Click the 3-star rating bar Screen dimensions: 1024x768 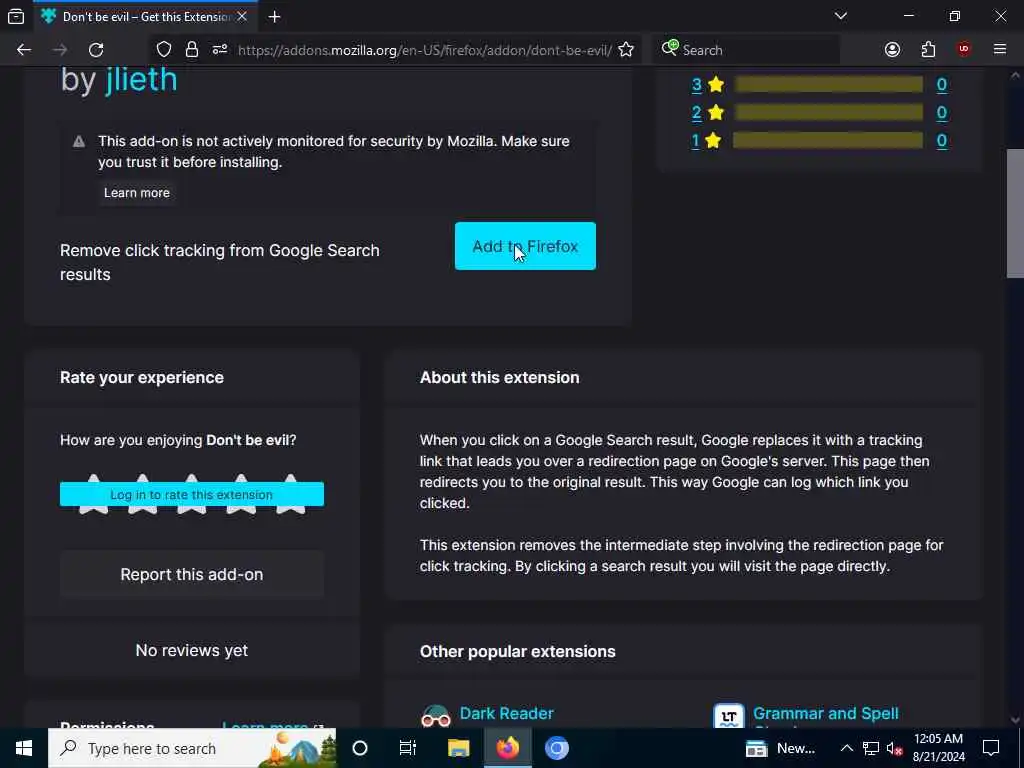pos(828,84)
